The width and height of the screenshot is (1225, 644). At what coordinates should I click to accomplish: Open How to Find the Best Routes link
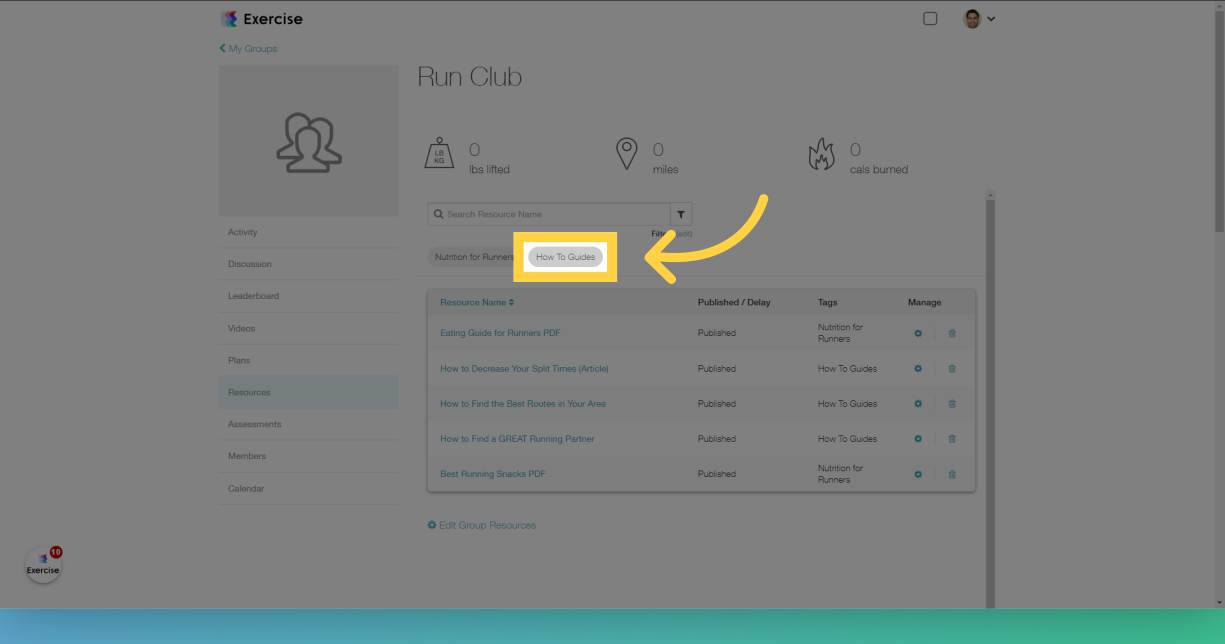pos(523,404)
